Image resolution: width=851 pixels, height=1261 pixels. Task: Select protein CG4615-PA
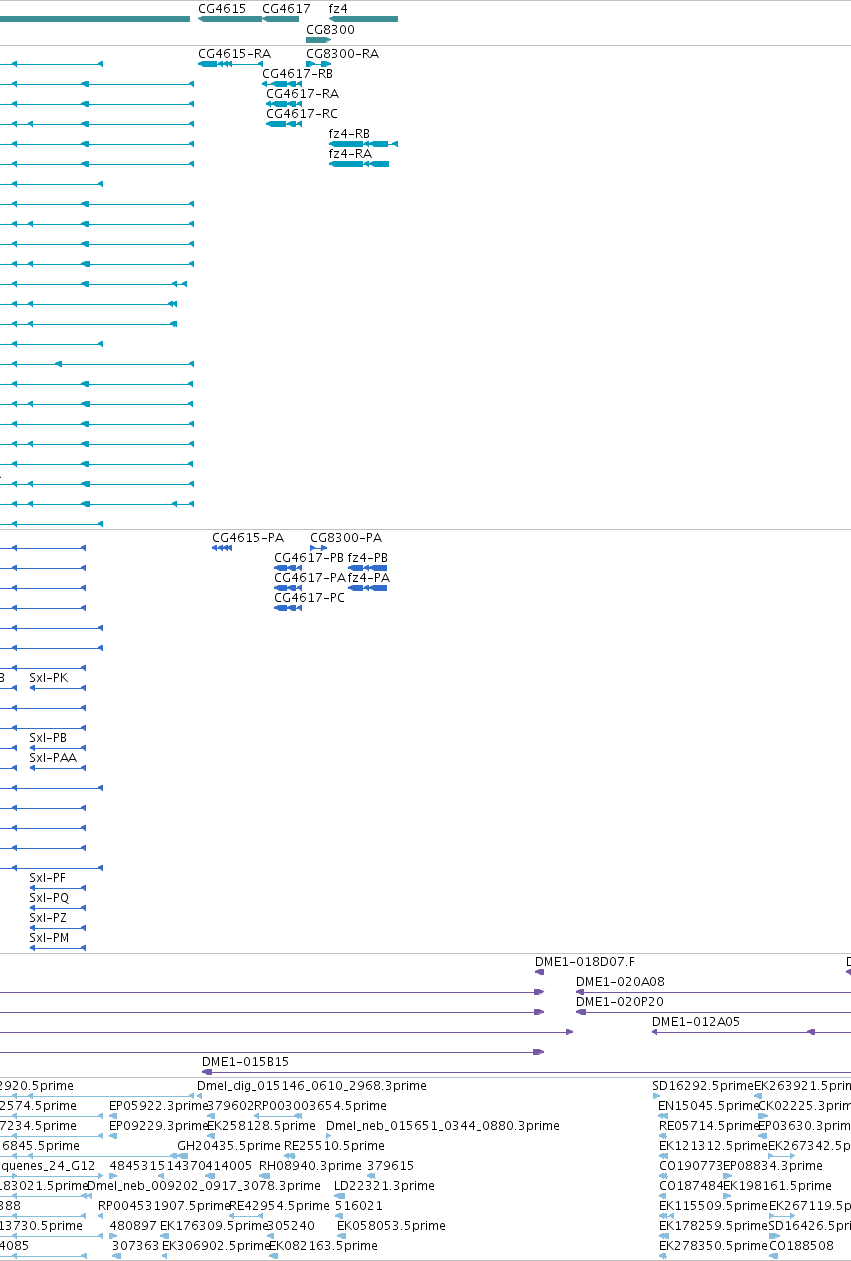248,538
